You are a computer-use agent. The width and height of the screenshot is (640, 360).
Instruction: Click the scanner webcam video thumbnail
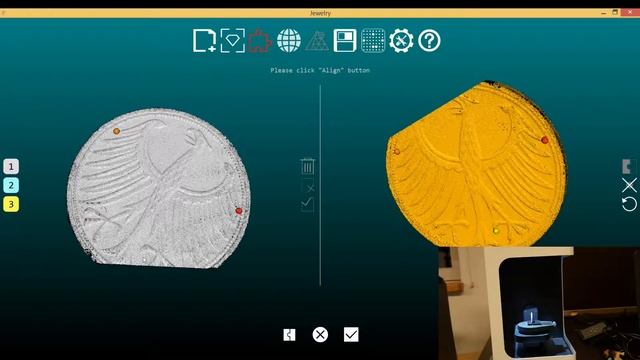[x=539, y=303]
